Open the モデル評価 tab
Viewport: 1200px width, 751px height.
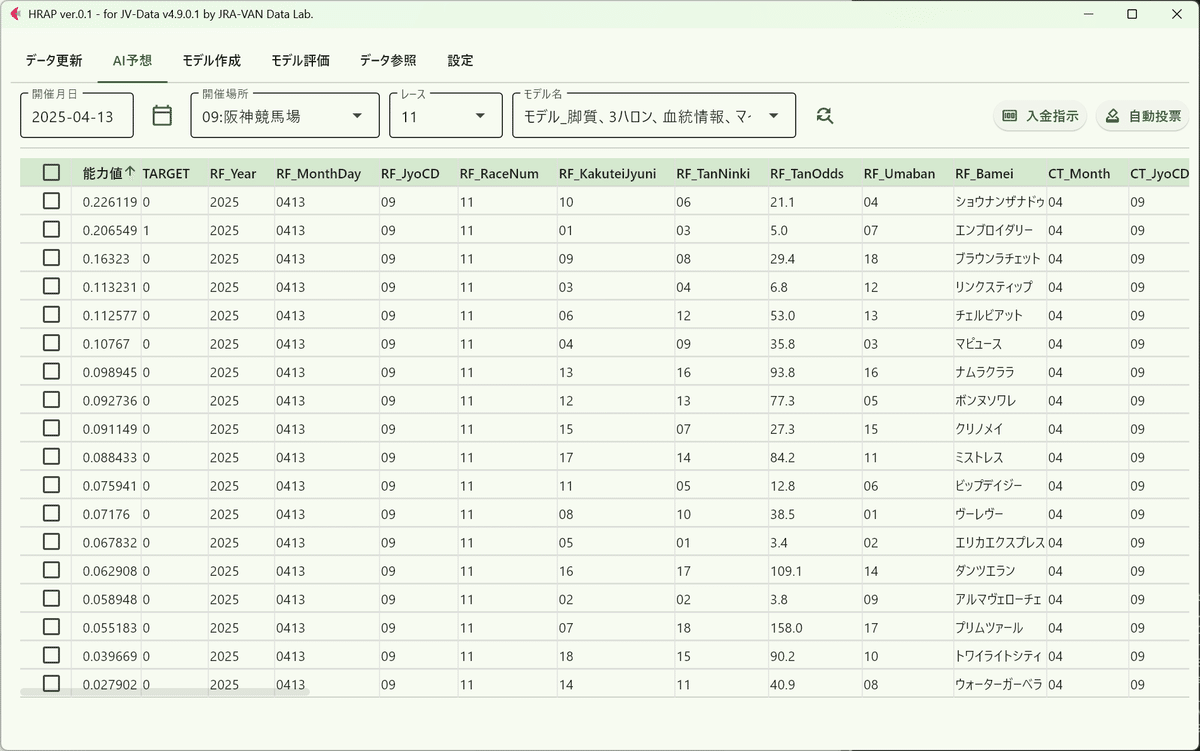pos(301,60)
